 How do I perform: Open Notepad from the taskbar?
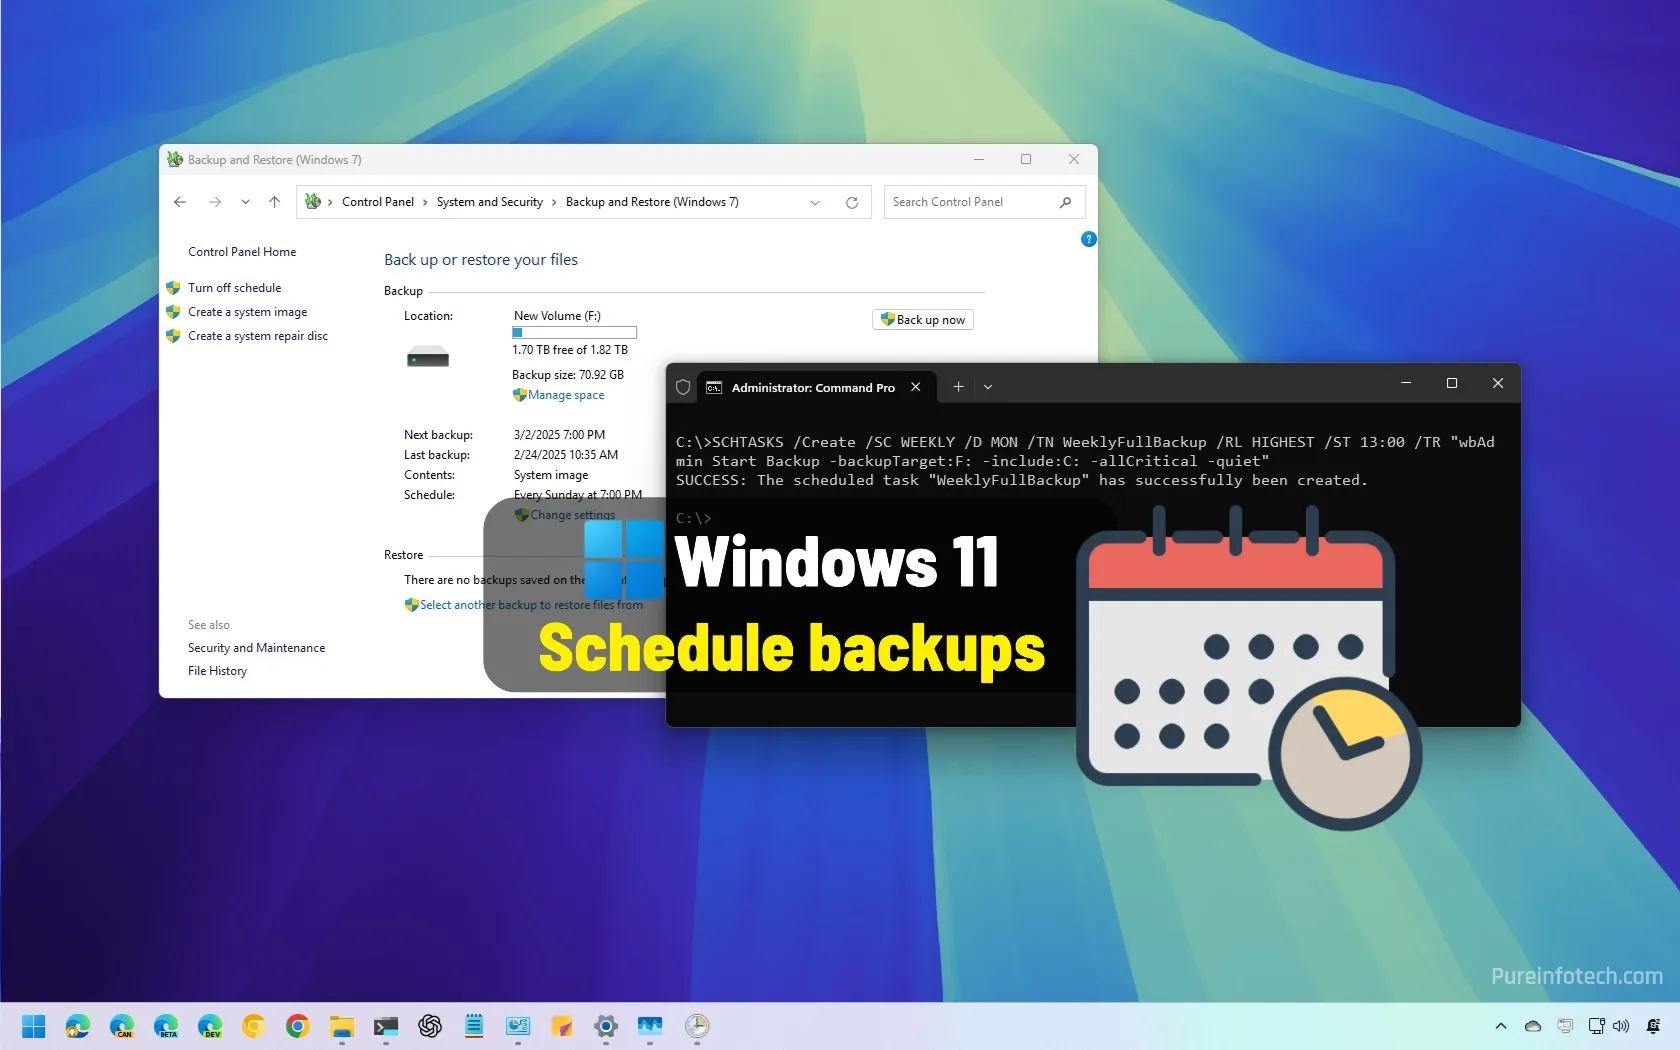point(474,1026)
